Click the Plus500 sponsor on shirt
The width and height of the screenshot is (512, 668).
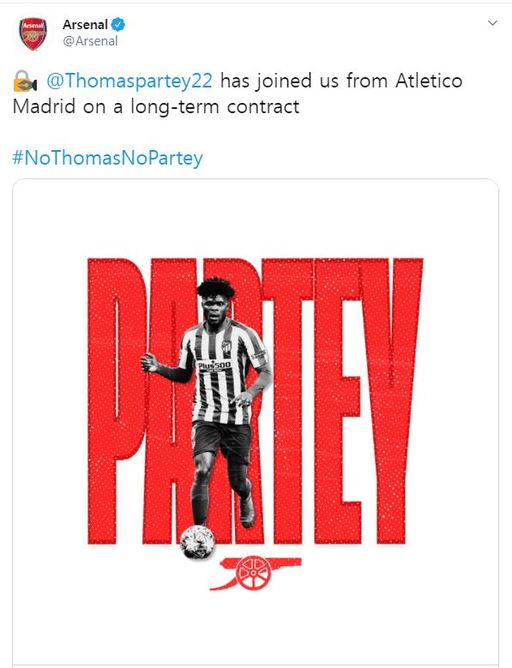(x=214, y=366)
